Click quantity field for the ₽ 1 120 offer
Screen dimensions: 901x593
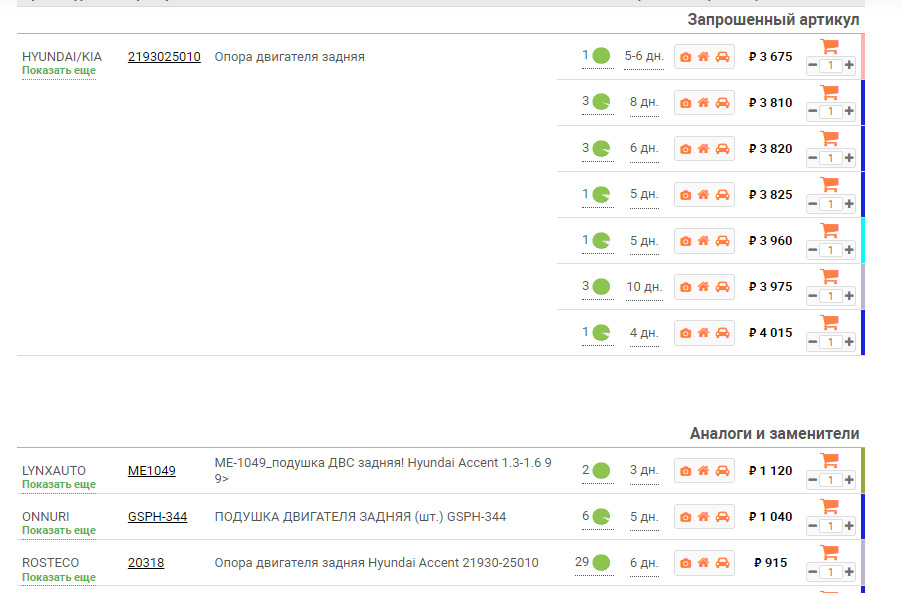click(830, 480)
